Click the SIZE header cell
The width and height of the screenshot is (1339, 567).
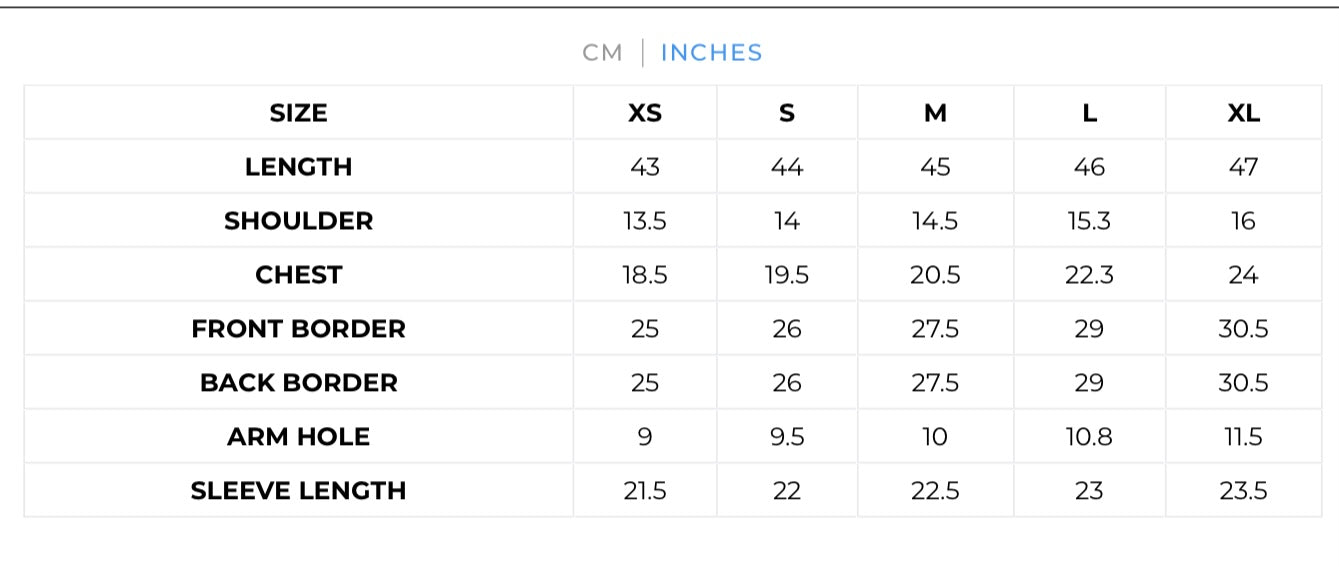tap(298, 113)
